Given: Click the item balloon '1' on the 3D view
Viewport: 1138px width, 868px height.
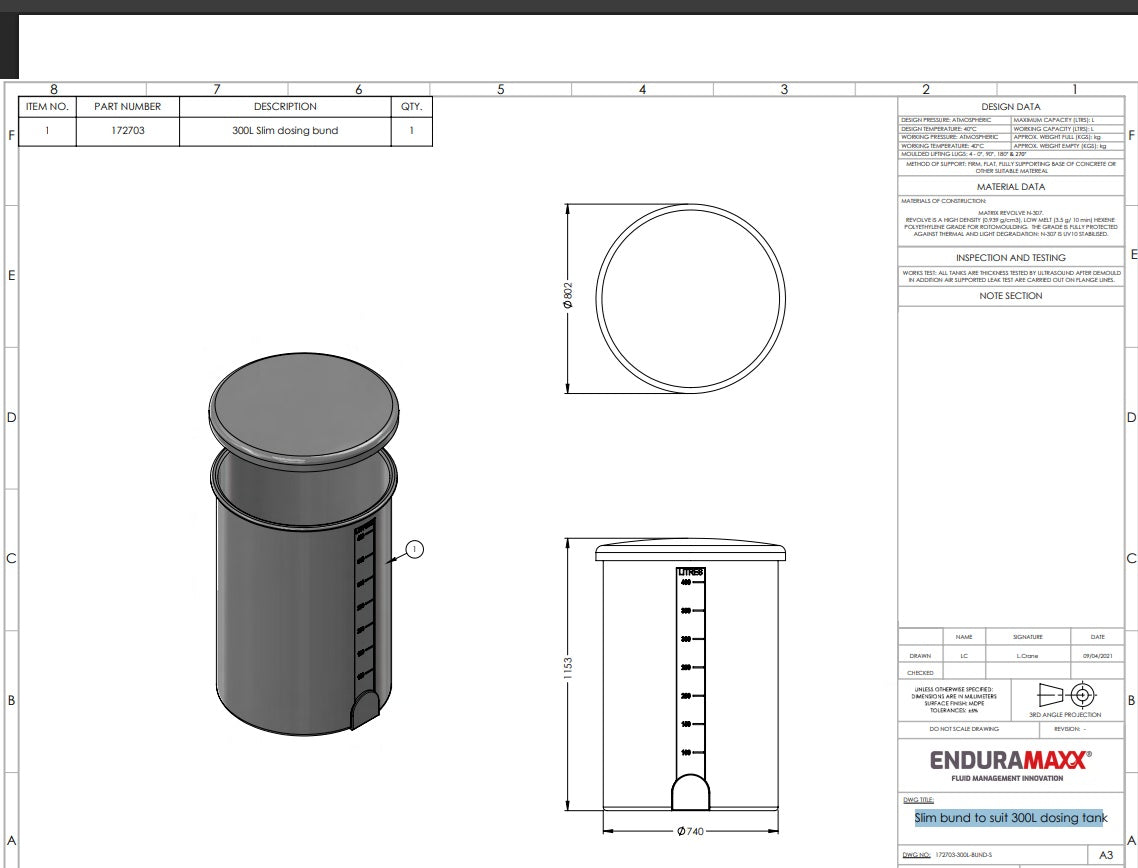Looking at the screenshot, I should point(414,549).
